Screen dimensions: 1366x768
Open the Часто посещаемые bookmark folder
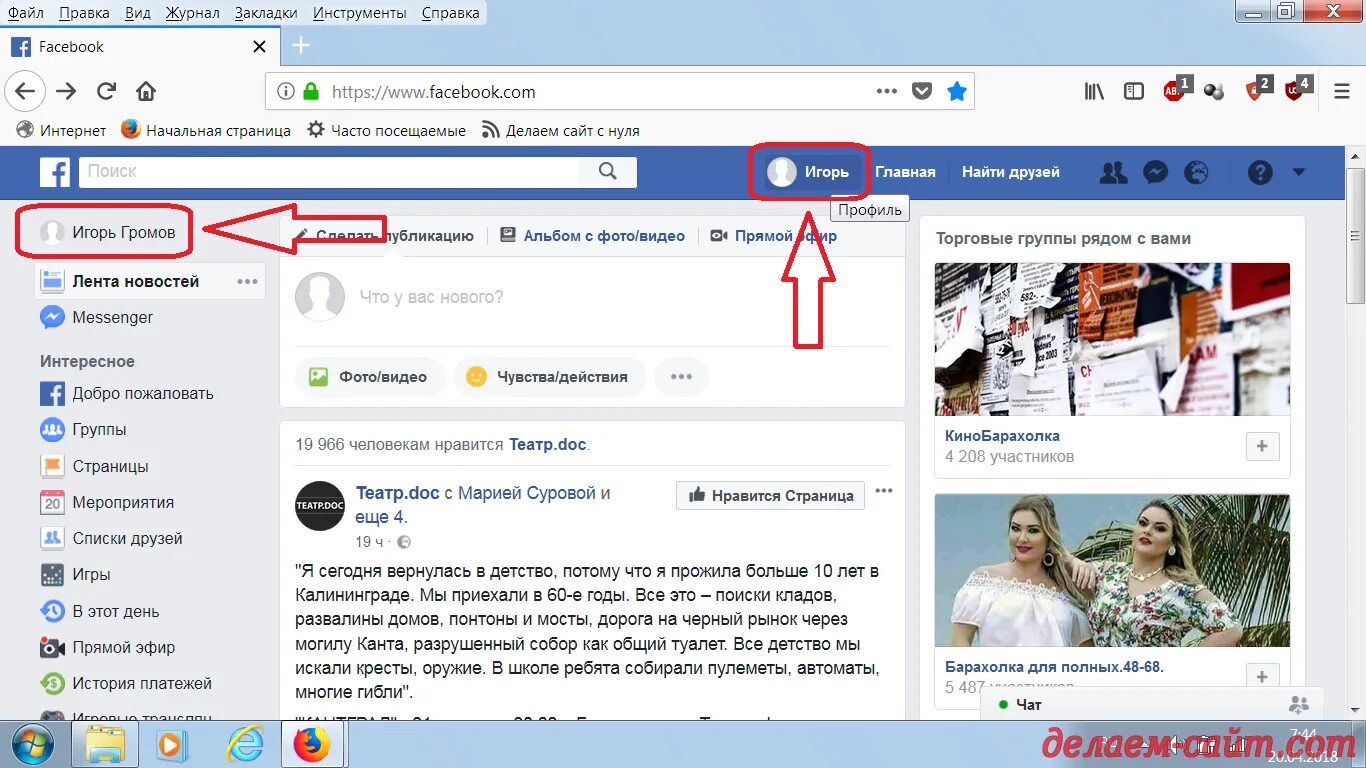point(386,130)
